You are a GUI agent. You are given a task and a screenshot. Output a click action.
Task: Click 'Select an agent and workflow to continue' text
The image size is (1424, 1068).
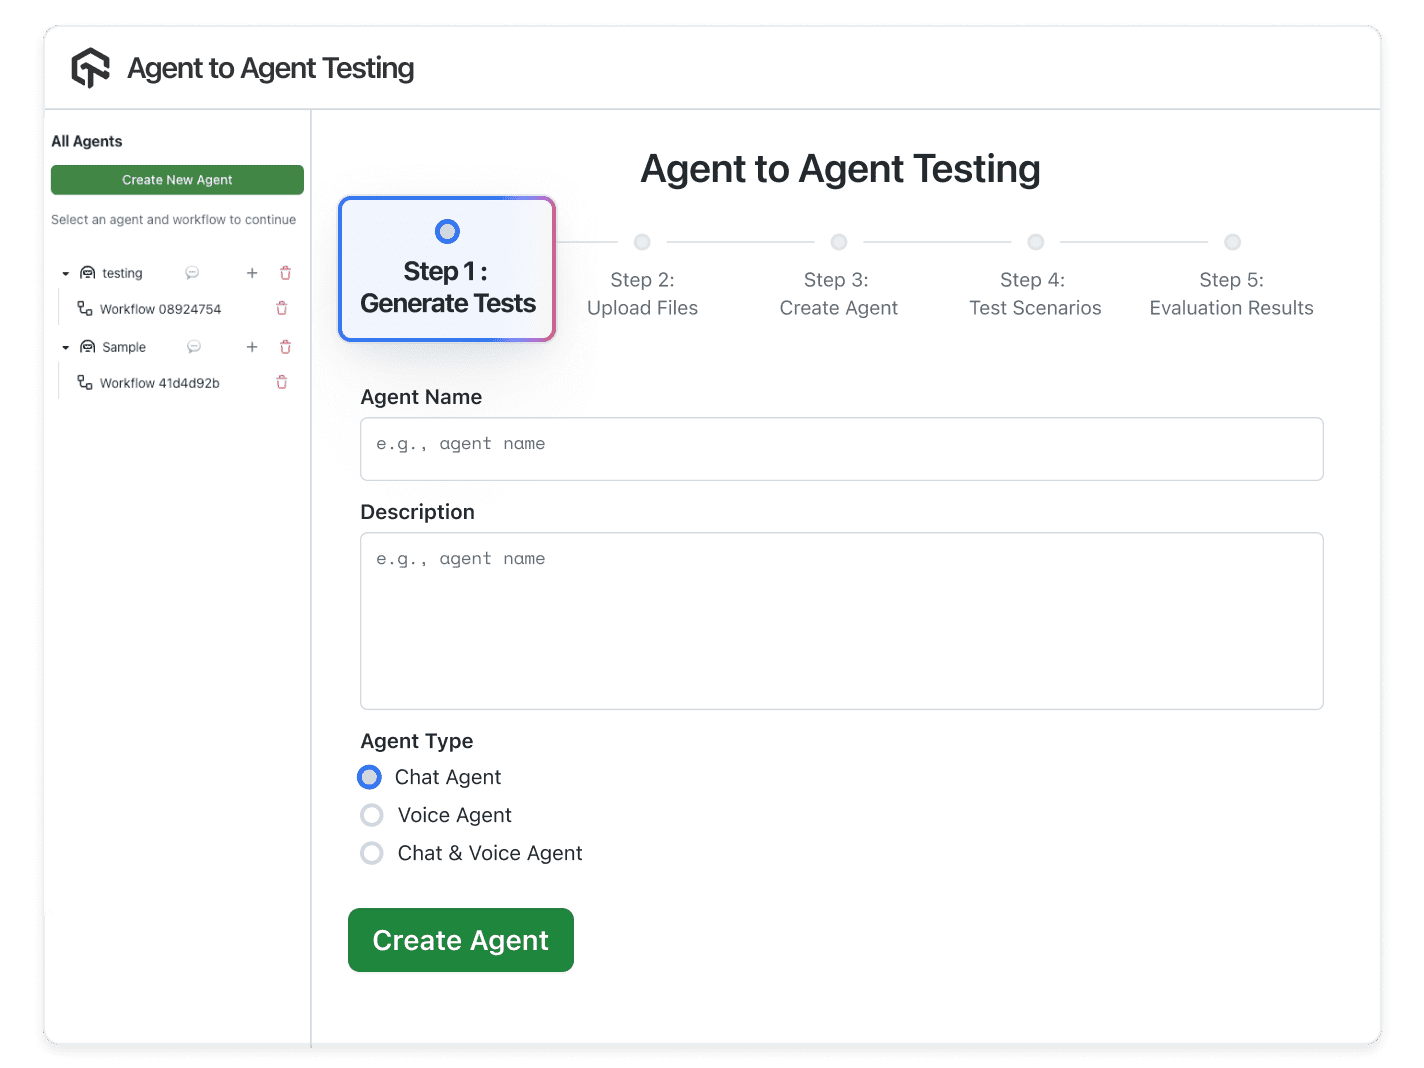tap(174, 220)
